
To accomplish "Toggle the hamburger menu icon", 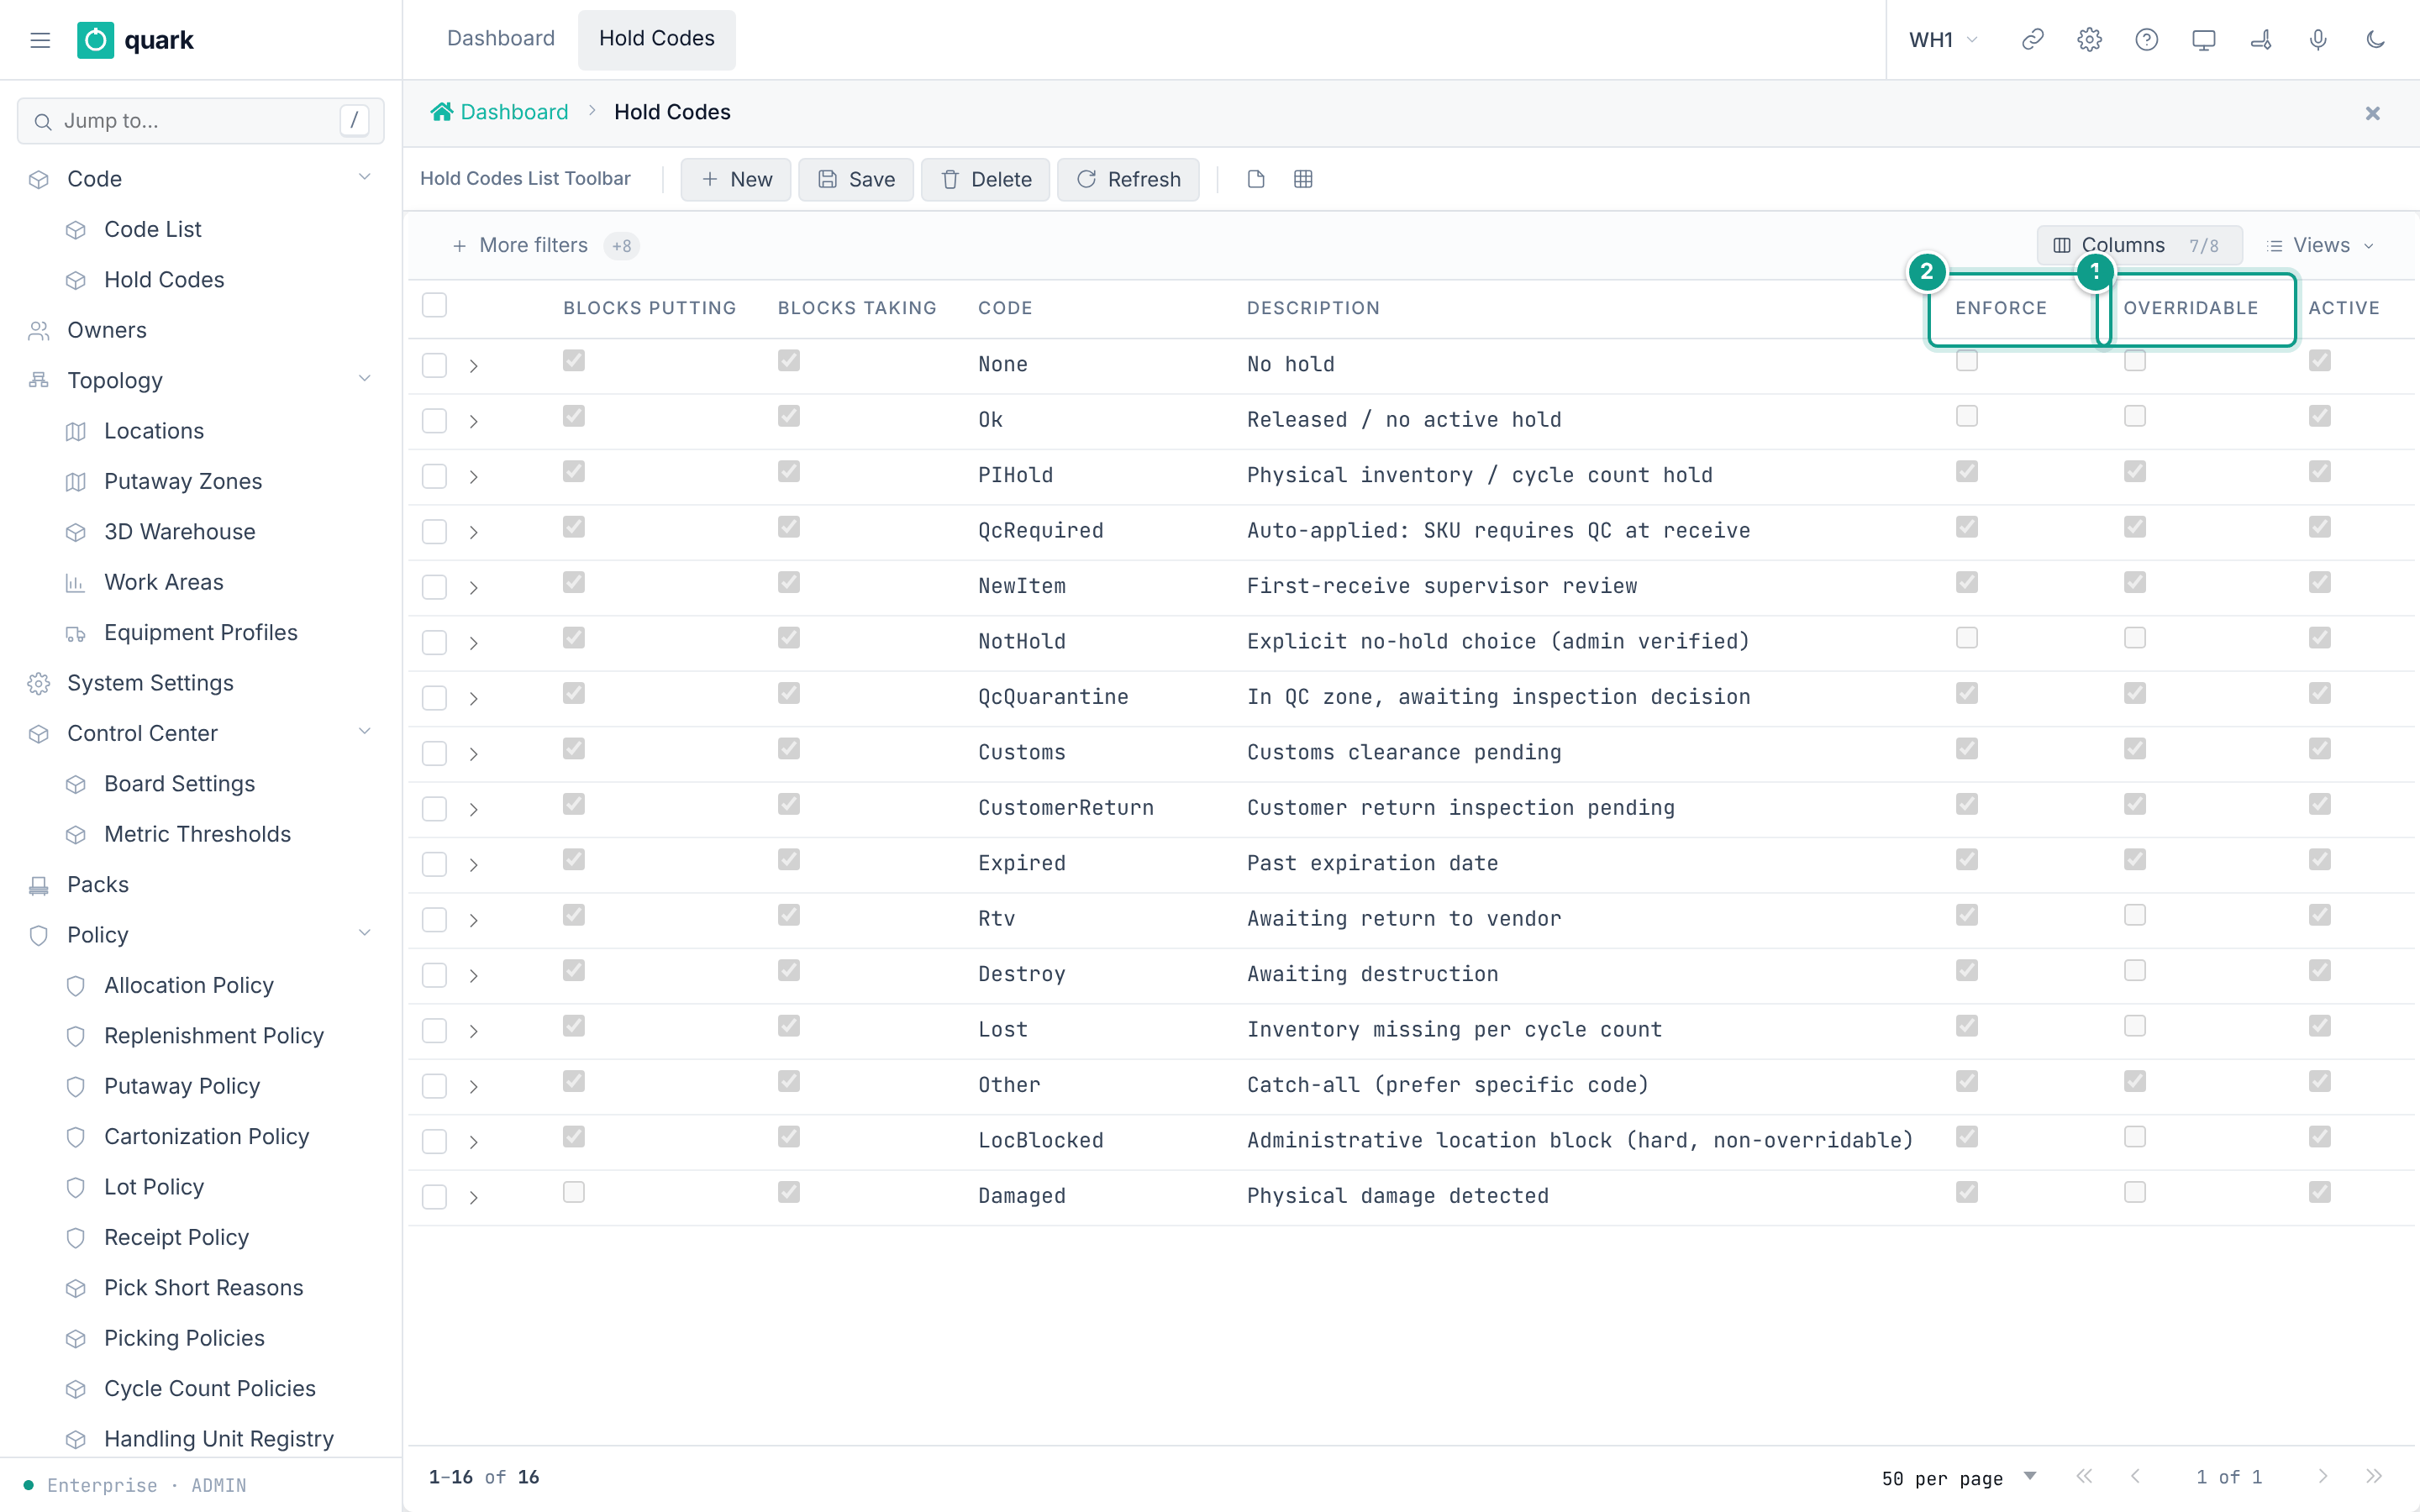I will pos(40,40).
